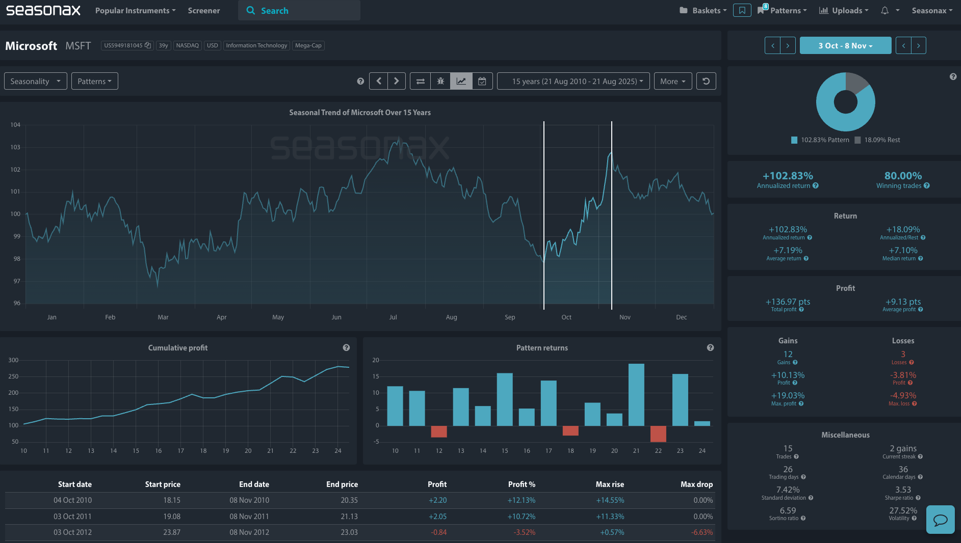Expand the Seasonality dropdown
The width and height of the screenshot is (961, 543).
[35, 81]
